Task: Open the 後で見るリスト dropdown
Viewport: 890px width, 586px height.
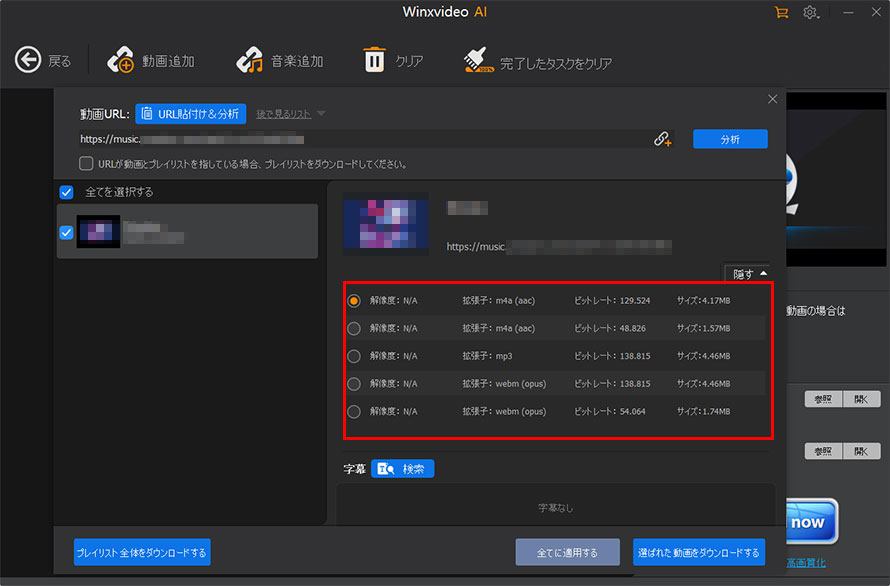Action: [x=290, y=114]
